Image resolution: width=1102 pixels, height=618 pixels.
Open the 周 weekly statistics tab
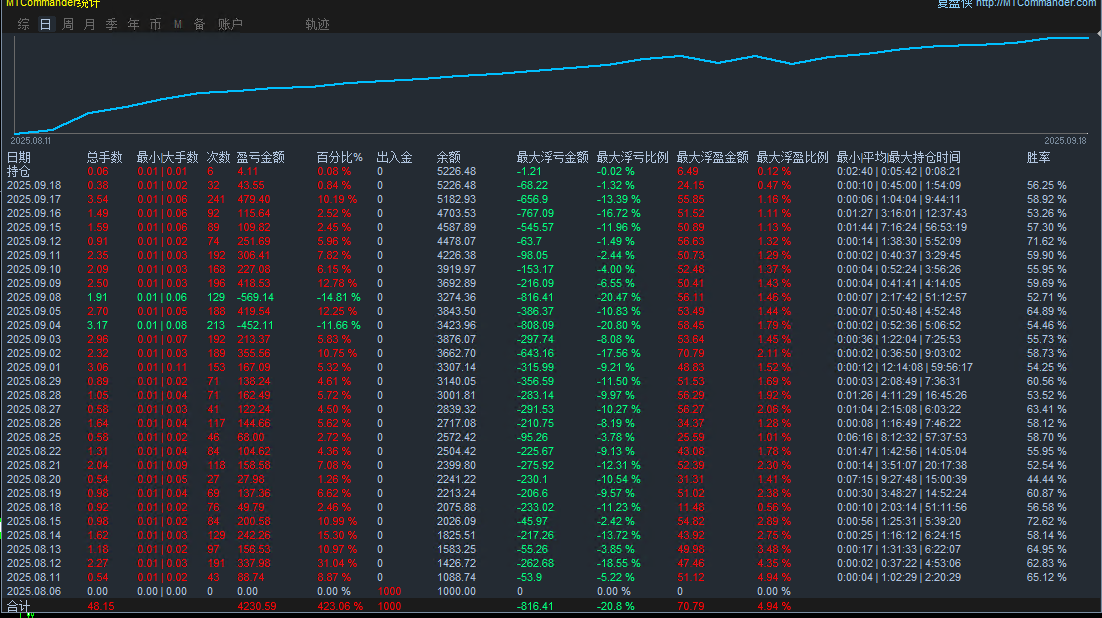(67, 24)
